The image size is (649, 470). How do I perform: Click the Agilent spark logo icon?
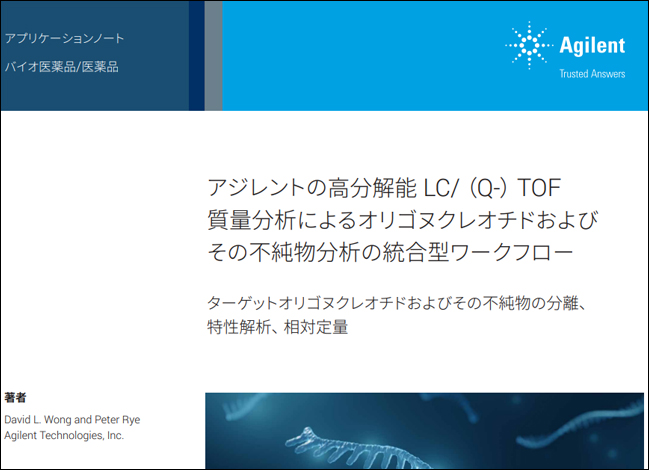pyautogui.click(x=529, y=45)
